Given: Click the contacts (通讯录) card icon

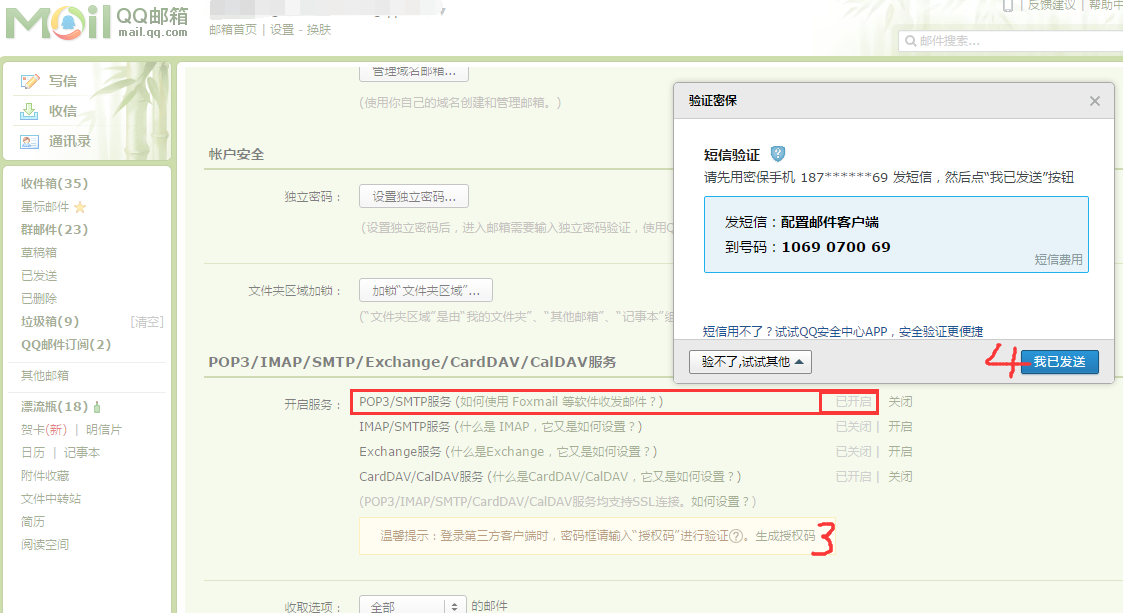Looking at the screenshot, I should coord(29,142).
